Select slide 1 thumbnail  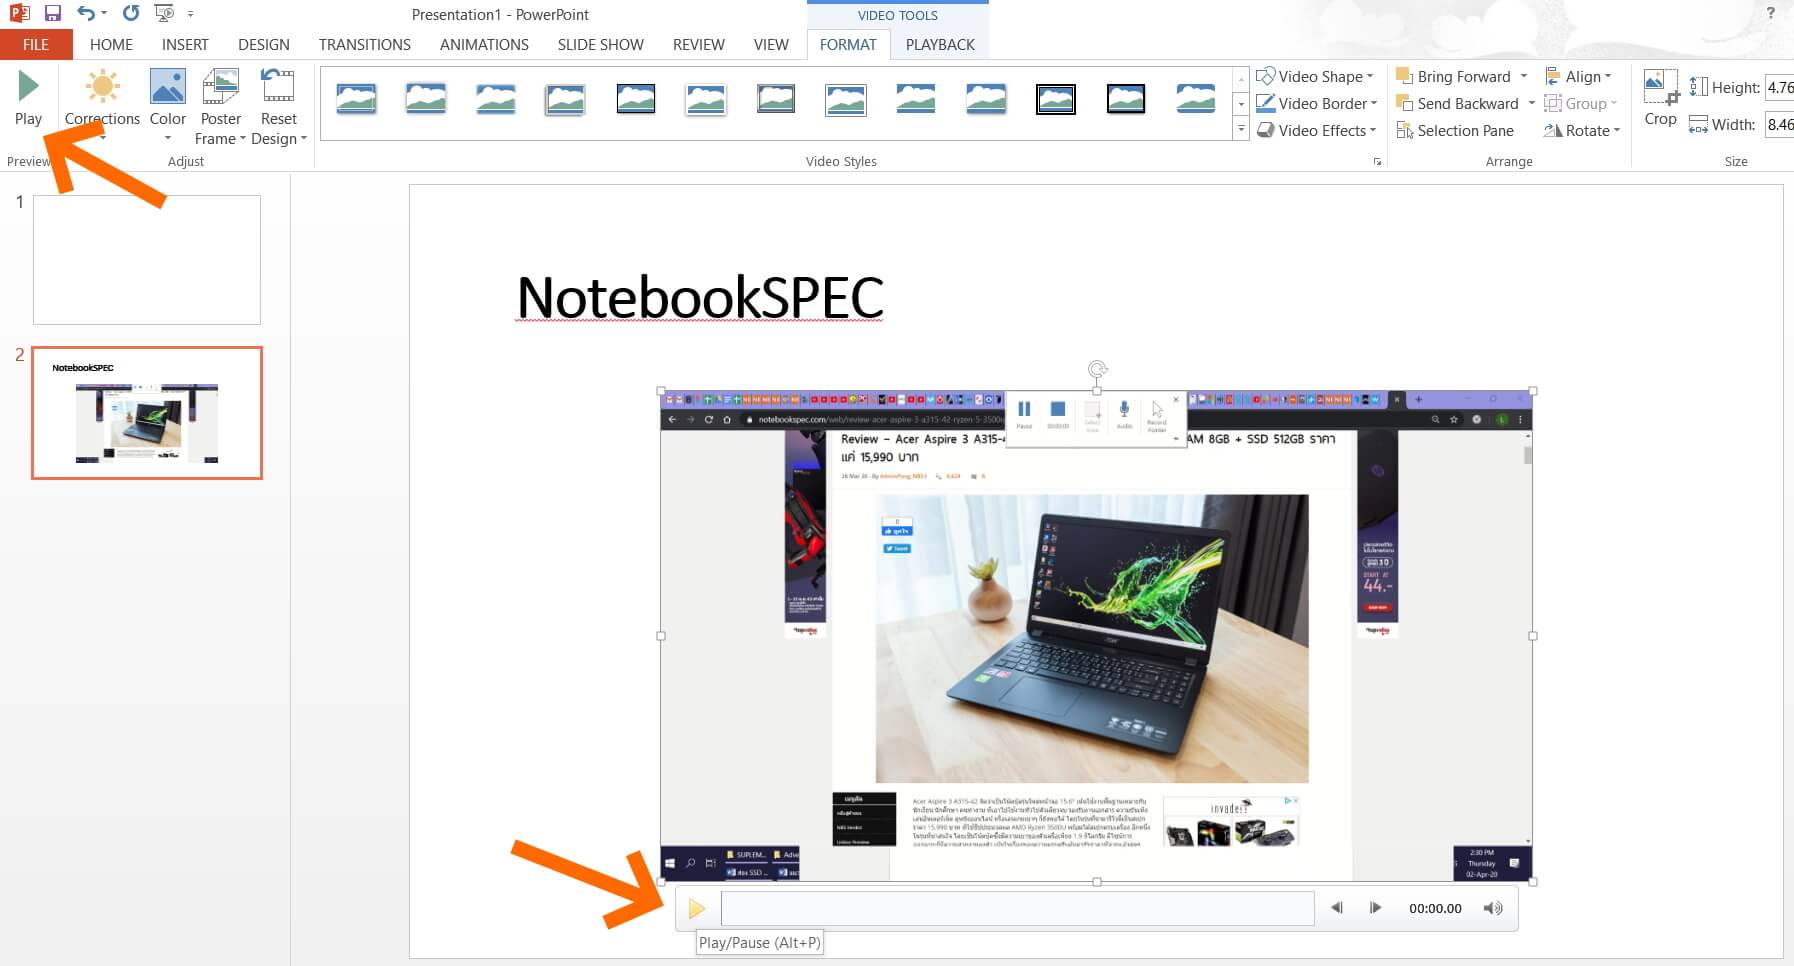[147, 260]
